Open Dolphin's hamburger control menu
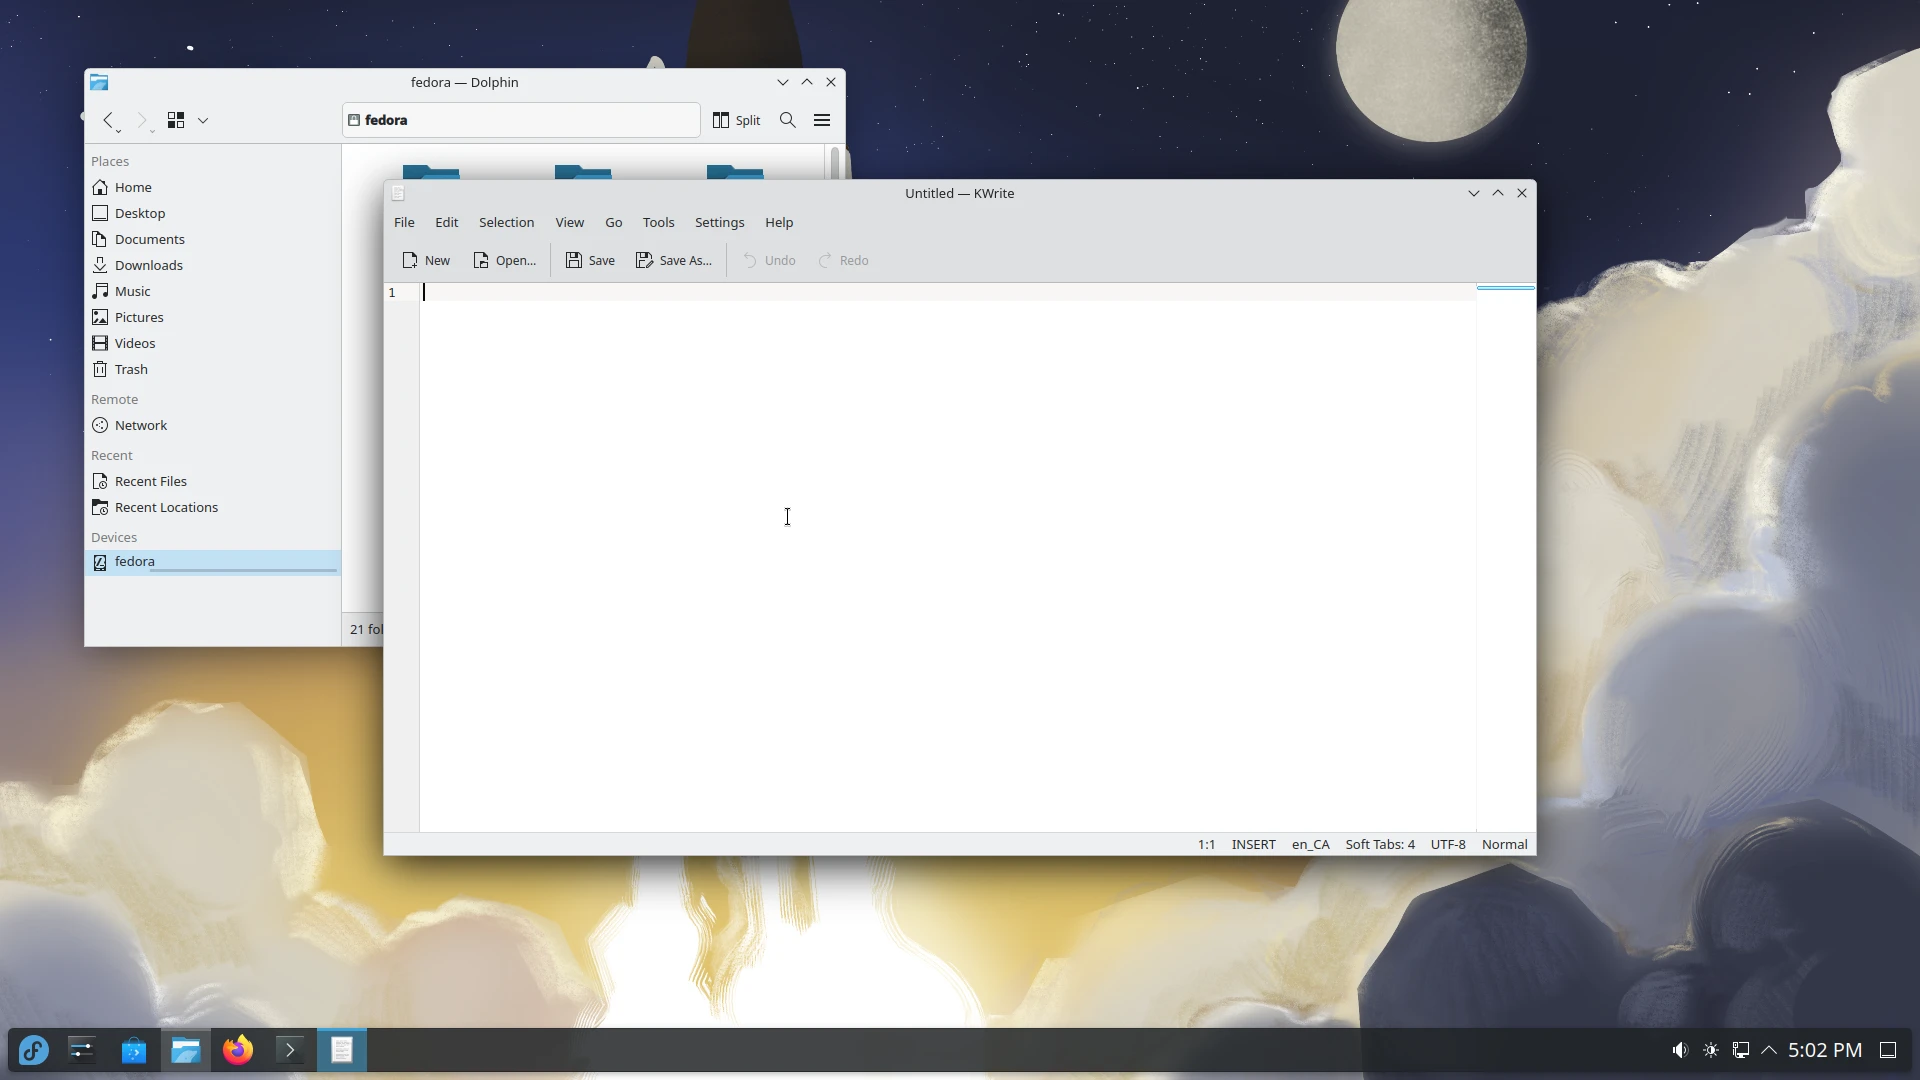This screenshot has height=1080, width=1920. coord(822,119)
